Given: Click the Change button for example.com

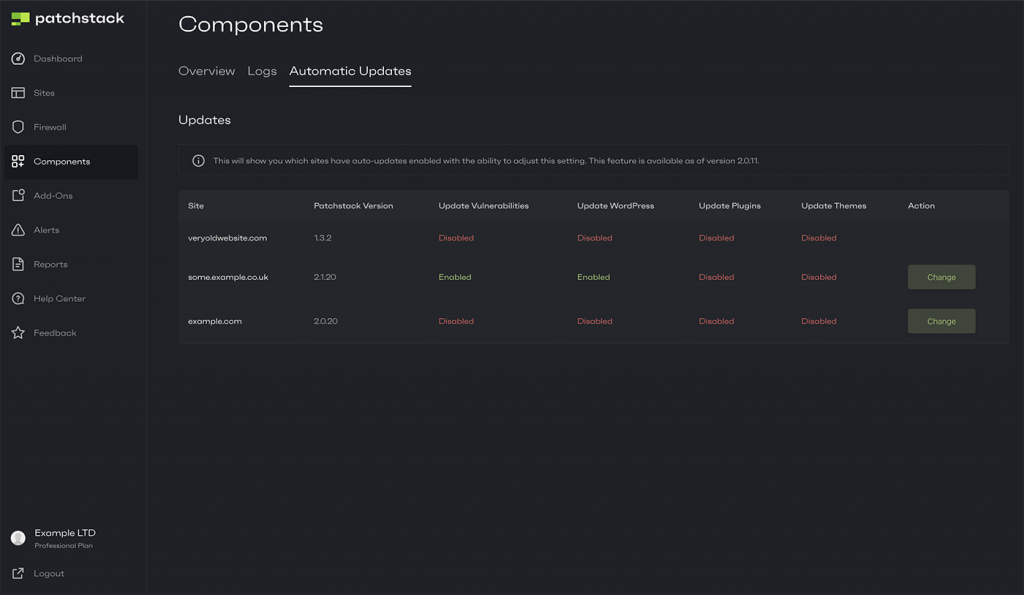Looking at the screenshot, I should [x=941, y=321].
